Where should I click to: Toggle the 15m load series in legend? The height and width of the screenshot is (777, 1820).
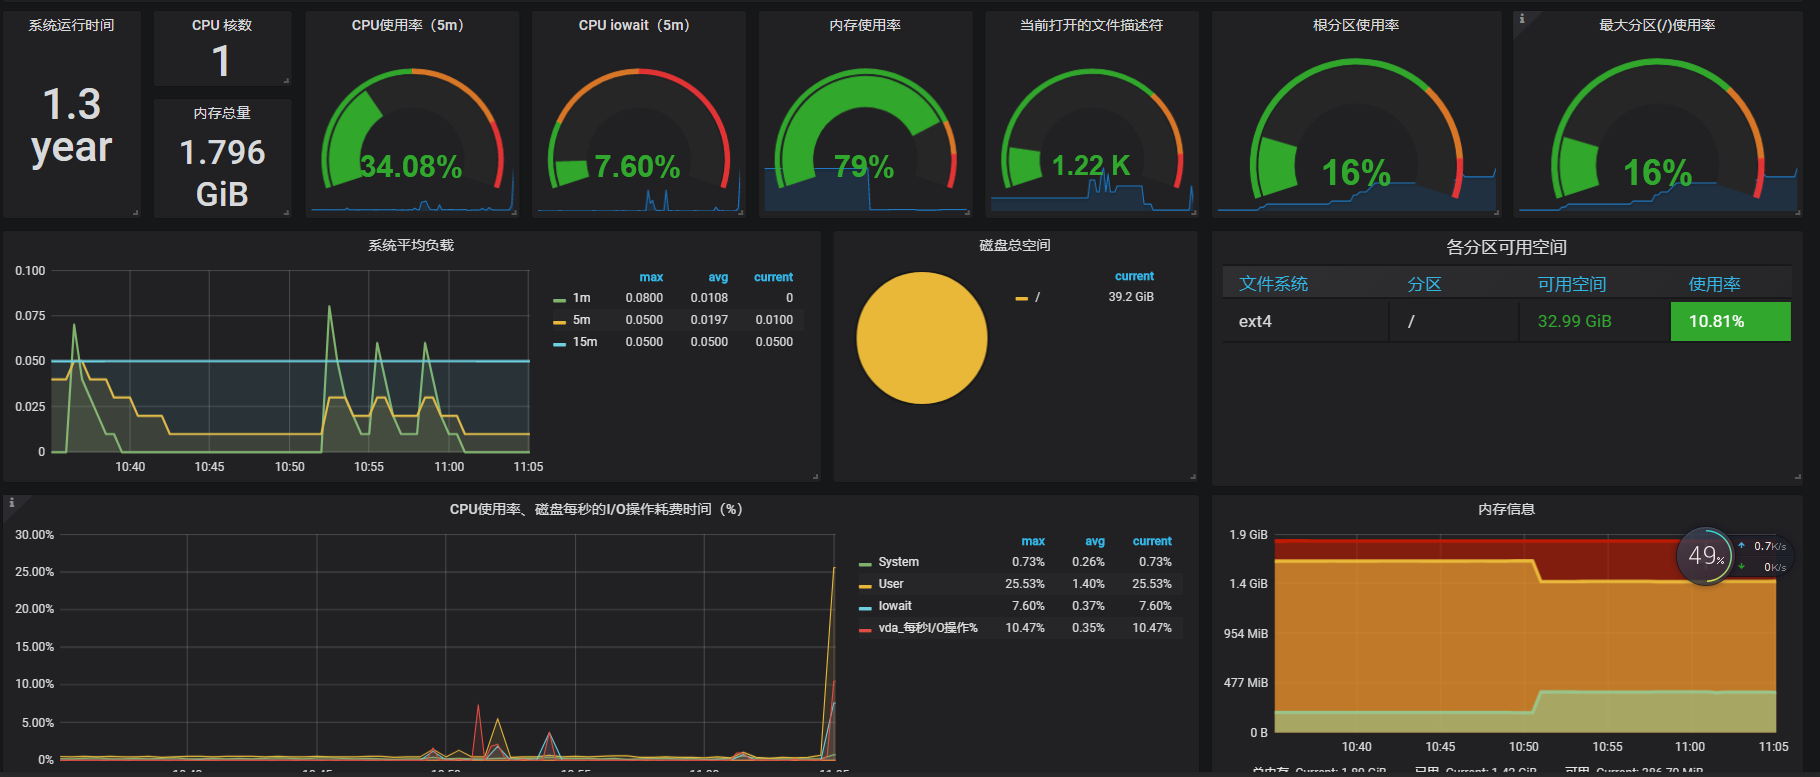585,342
